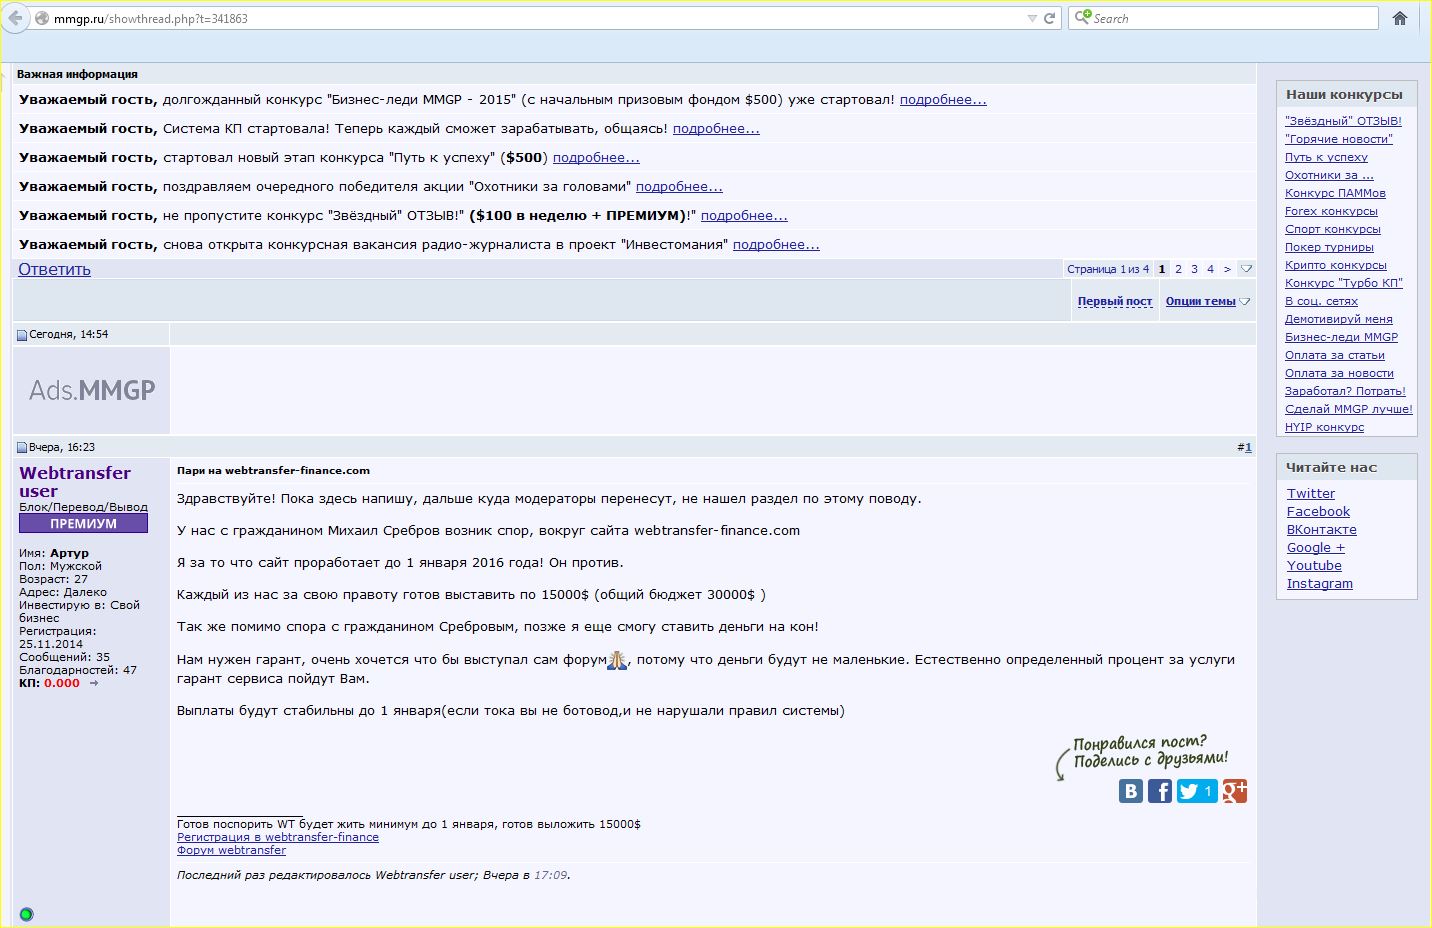Open the Facebook link under Читайте нас
Image resolution: width=1432 pixels, height=928 pixels.
1318,512
